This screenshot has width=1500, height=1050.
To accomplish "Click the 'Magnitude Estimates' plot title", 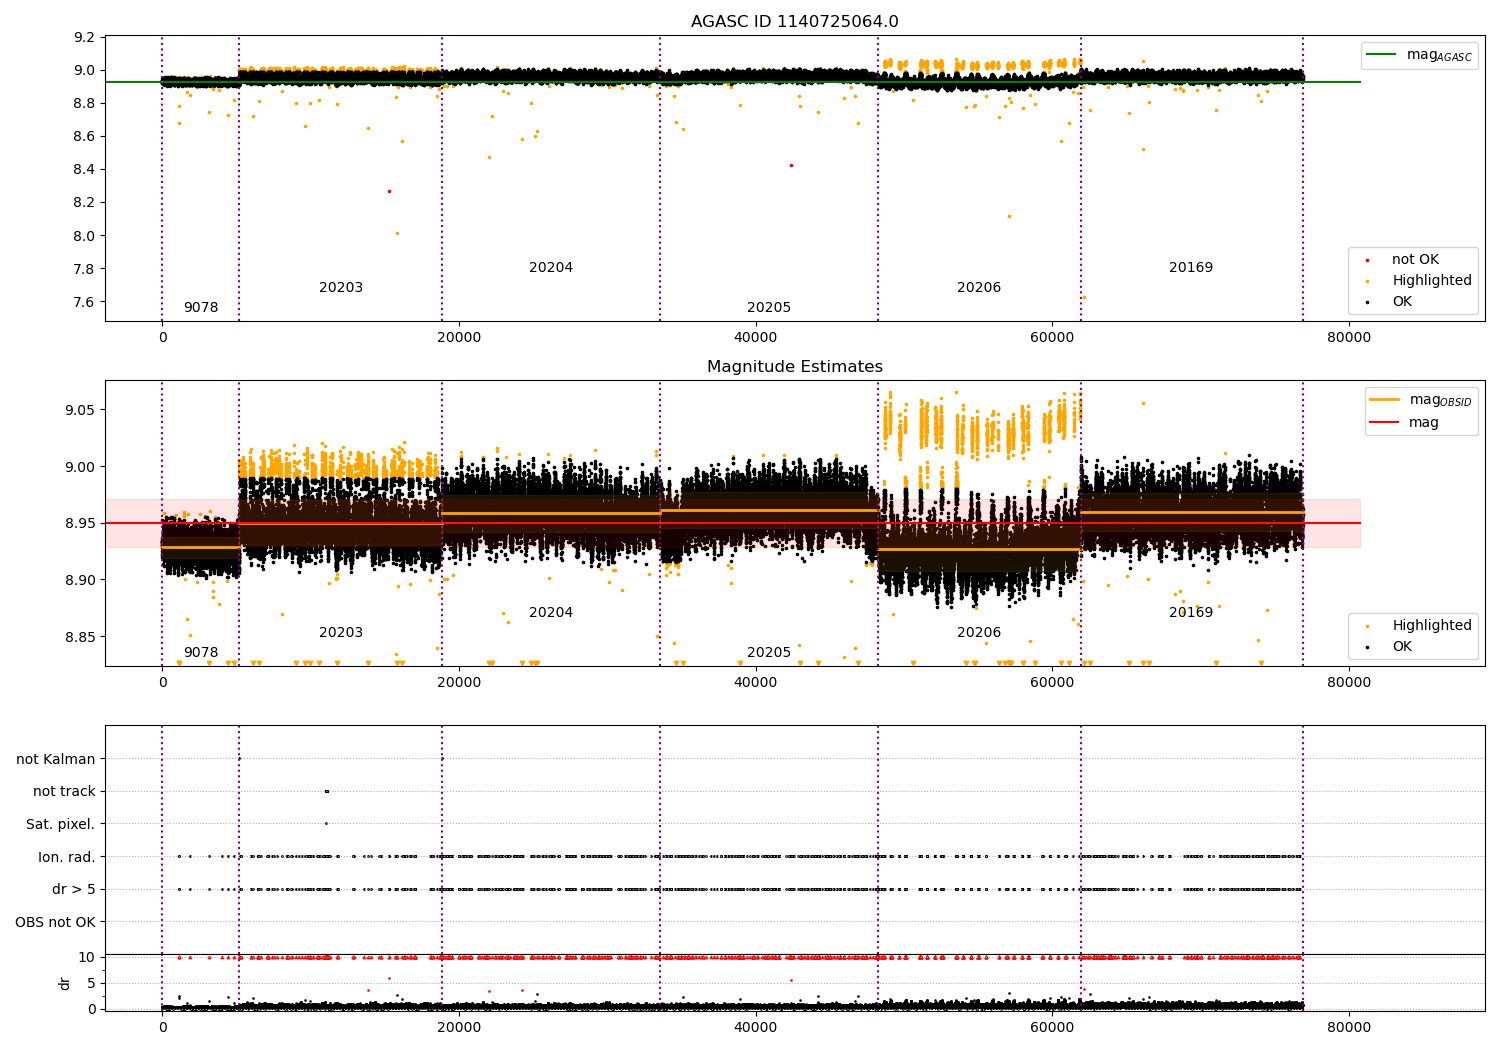I will click(x=794, y=367).
